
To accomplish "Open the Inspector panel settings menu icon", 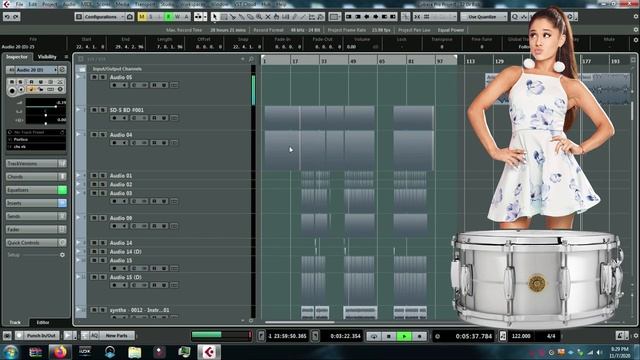I will (66, 57).
